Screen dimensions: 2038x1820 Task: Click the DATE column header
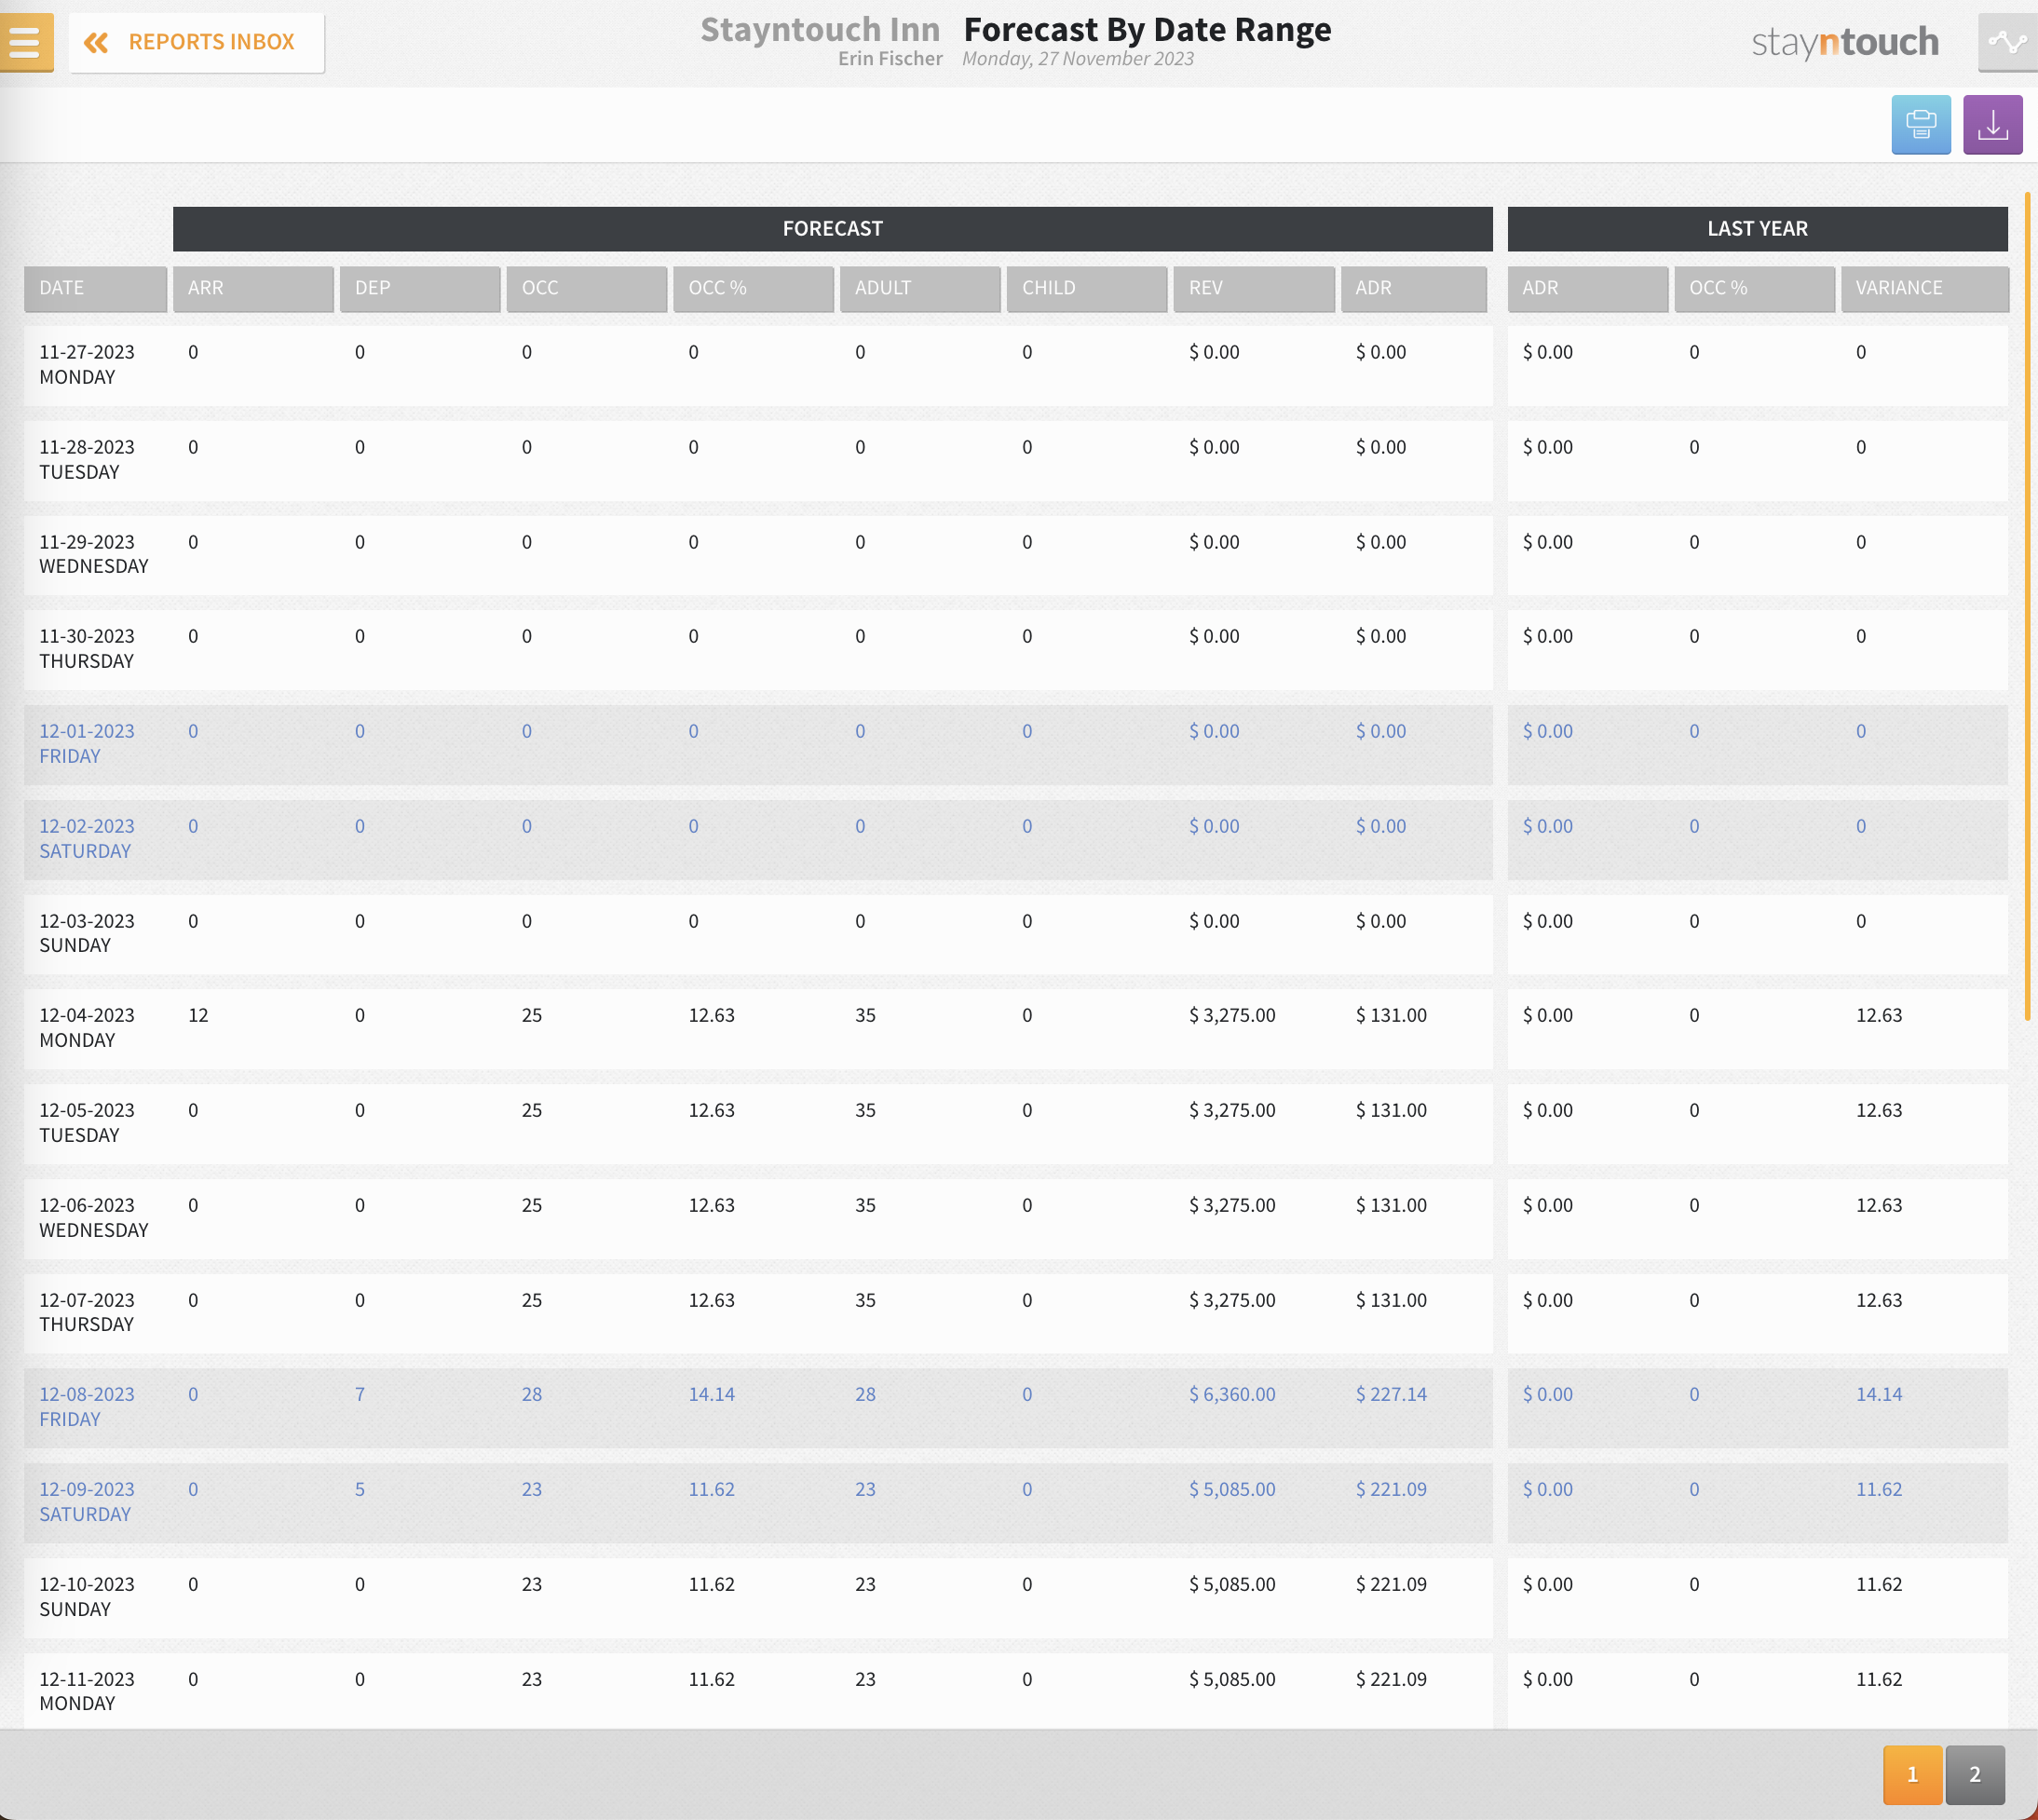(95, 288)
